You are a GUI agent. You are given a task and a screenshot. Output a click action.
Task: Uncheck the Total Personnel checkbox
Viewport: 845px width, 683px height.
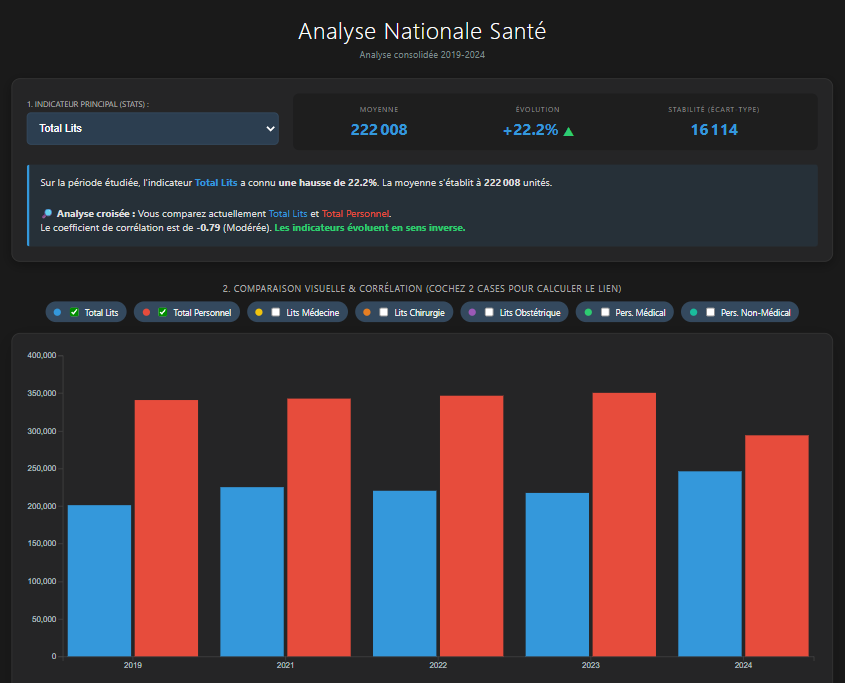tap(163, 312)
